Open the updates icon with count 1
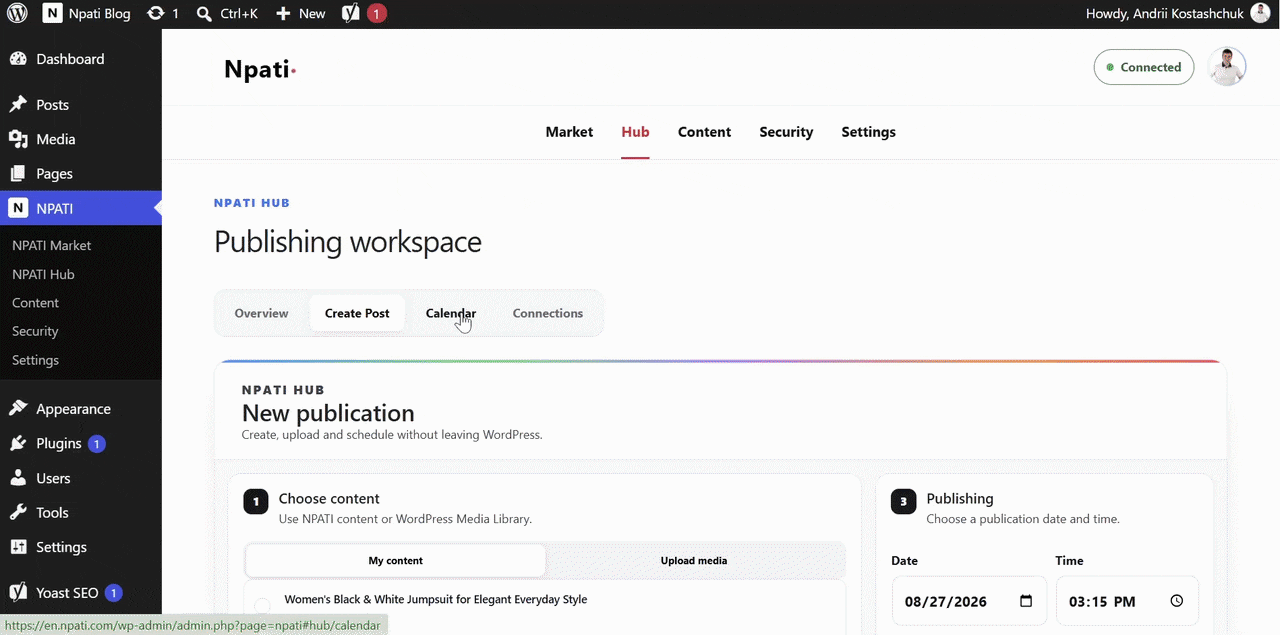This screenshot has height=635, width=1280. [155, 14]
